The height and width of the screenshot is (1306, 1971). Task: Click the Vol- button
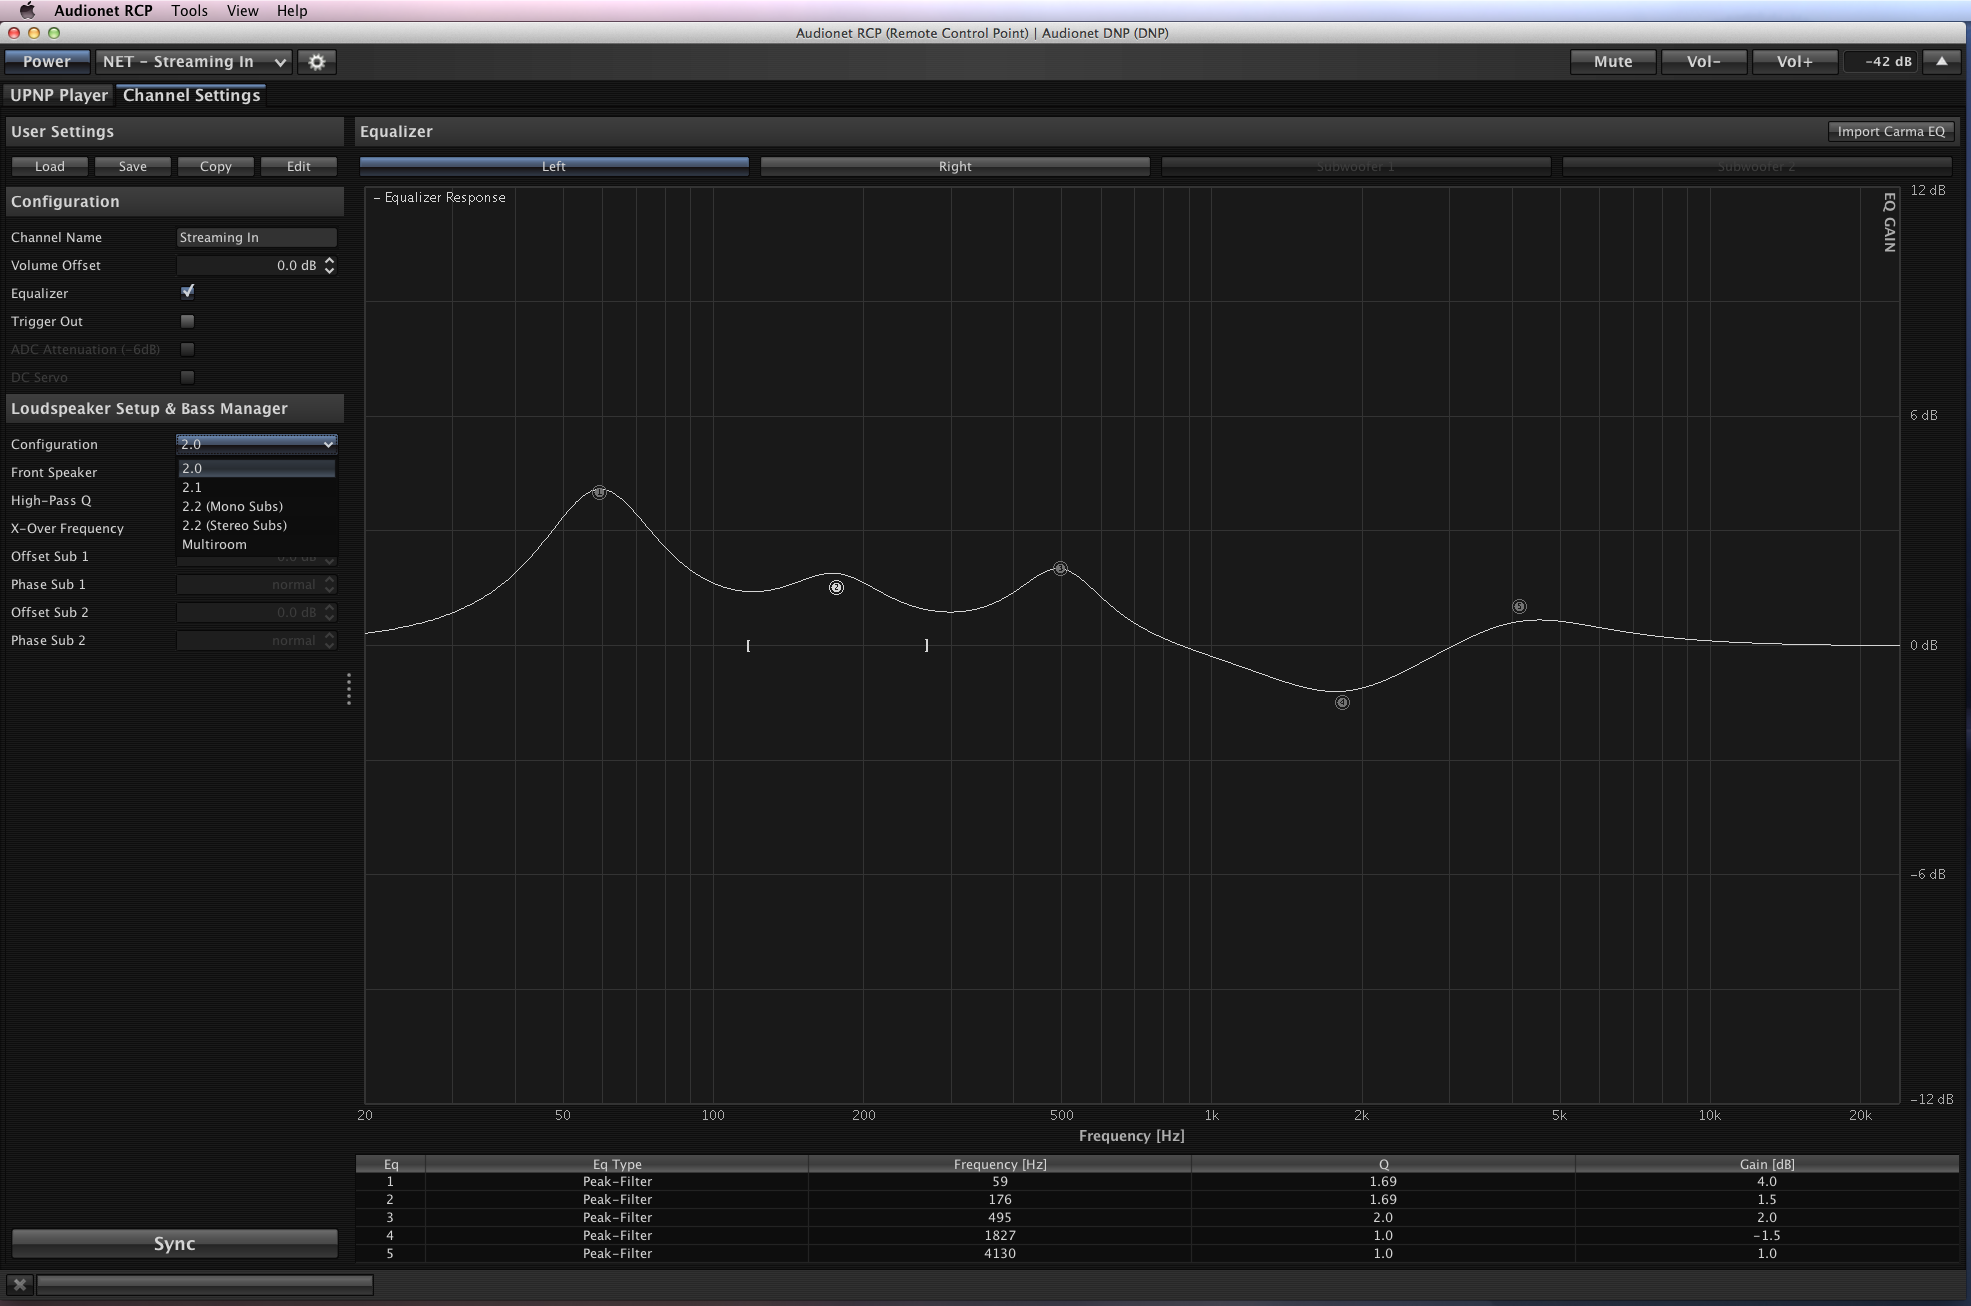pos(1703,62)
